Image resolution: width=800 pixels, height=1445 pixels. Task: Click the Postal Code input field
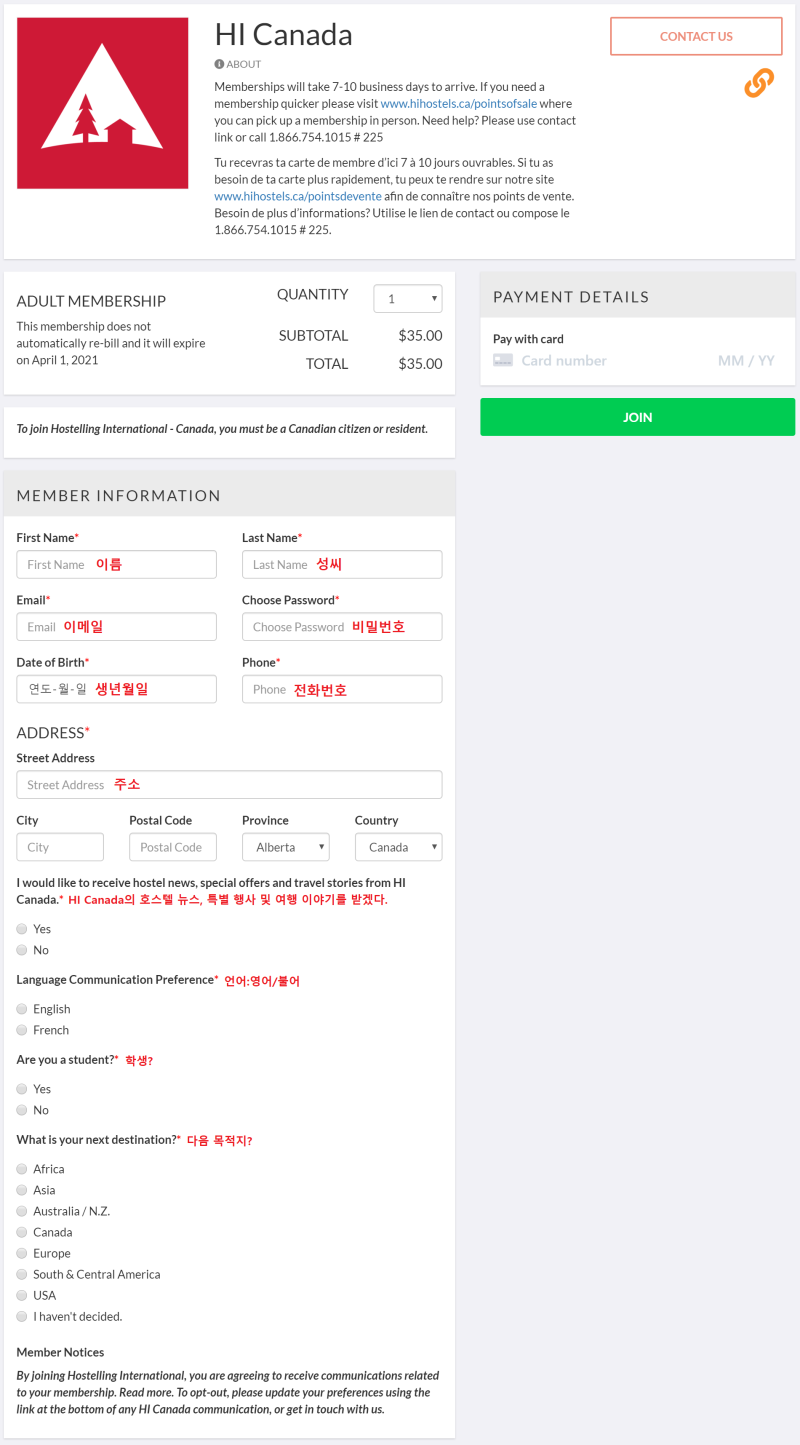click(x=172, y=847)
